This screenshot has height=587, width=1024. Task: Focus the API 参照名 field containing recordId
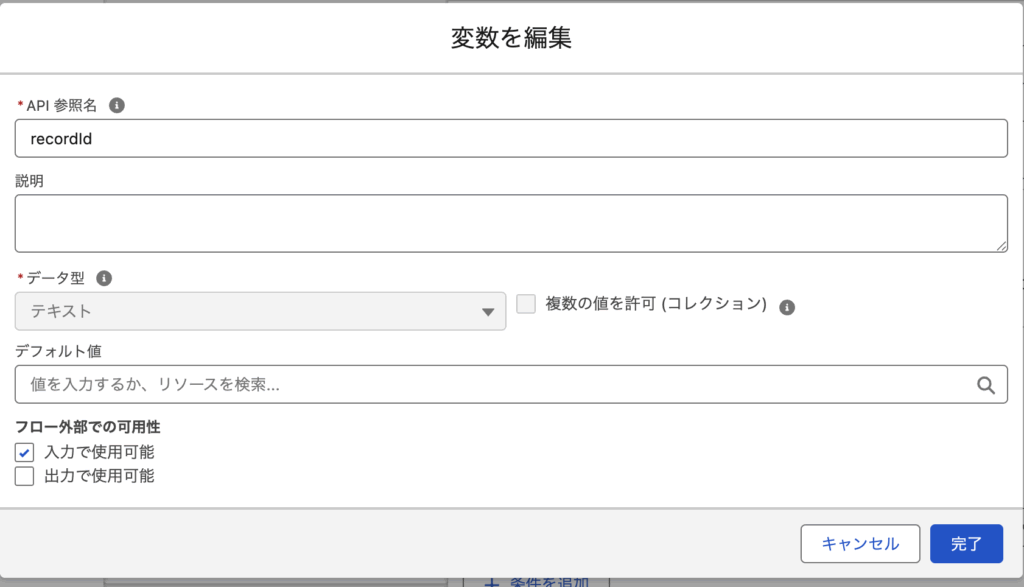tap(510, 138)
